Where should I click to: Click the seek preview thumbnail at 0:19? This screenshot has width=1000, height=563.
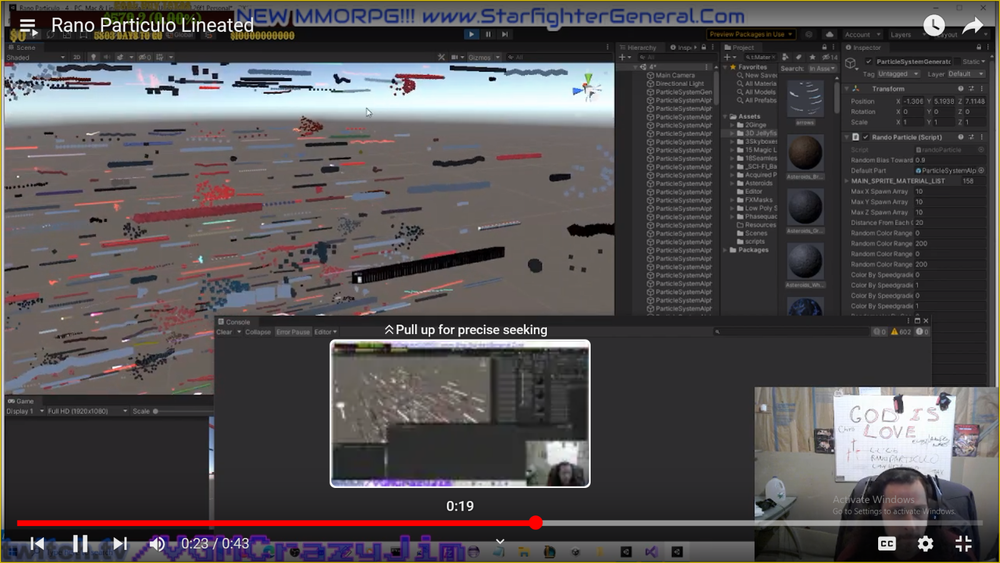(x=460, y=414)
